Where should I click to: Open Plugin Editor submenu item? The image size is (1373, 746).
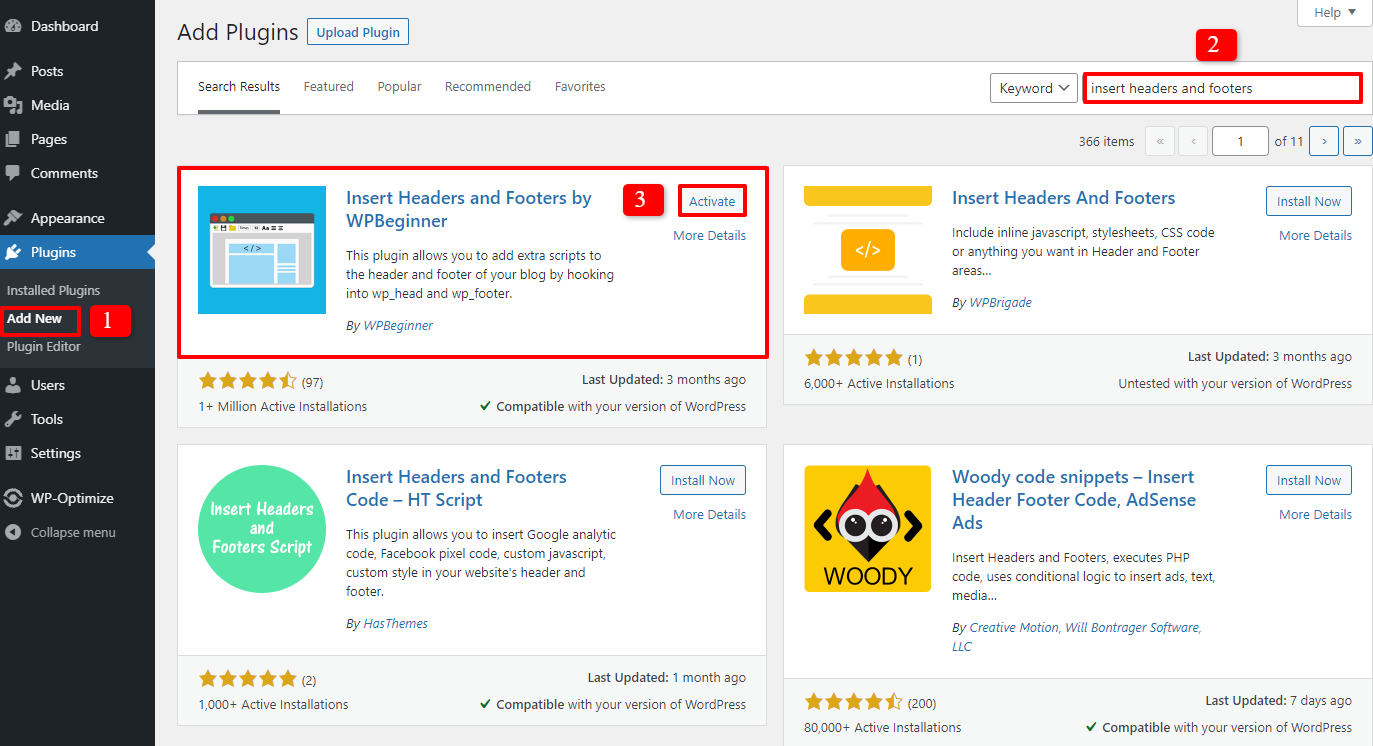(x=44, y=347)
